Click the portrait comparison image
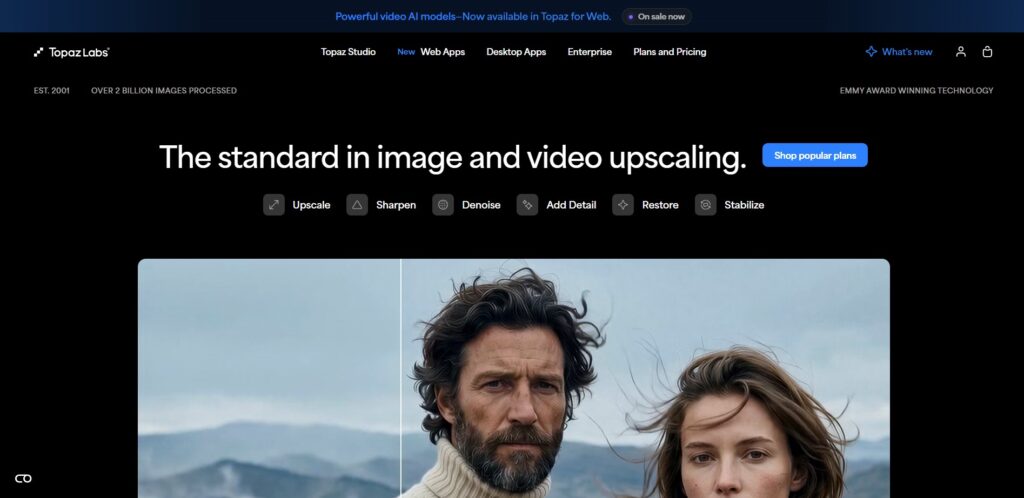 pos(514,379)
